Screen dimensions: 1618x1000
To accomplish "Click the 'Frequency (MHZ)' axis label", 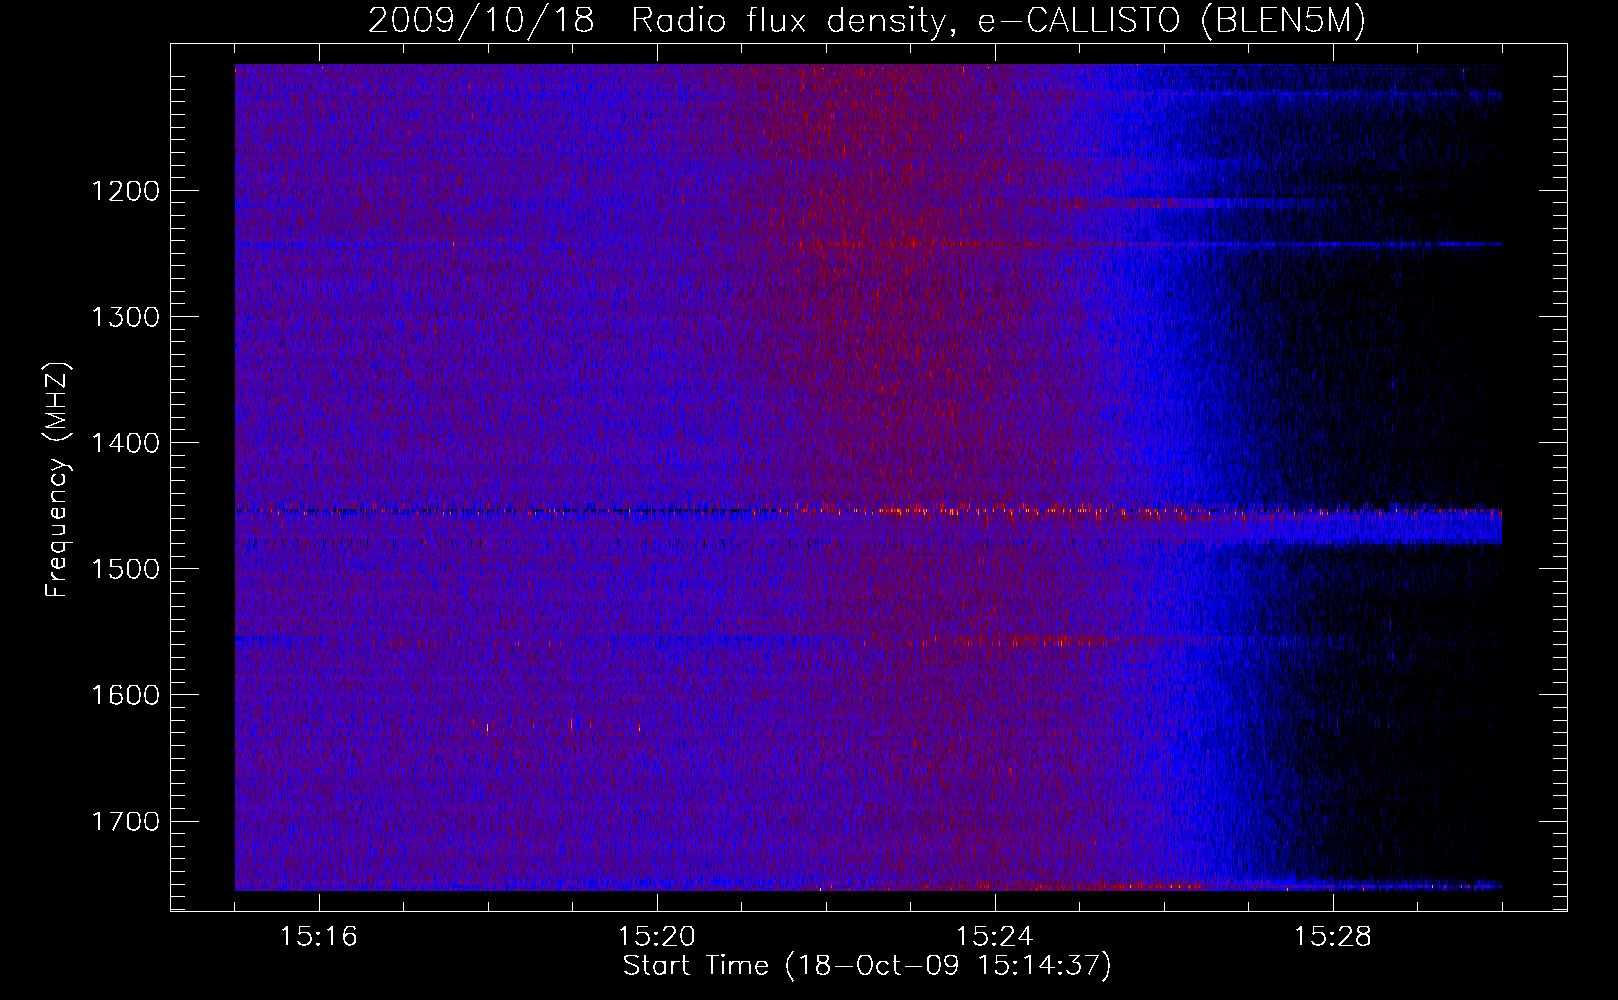I will coord(58,479).
